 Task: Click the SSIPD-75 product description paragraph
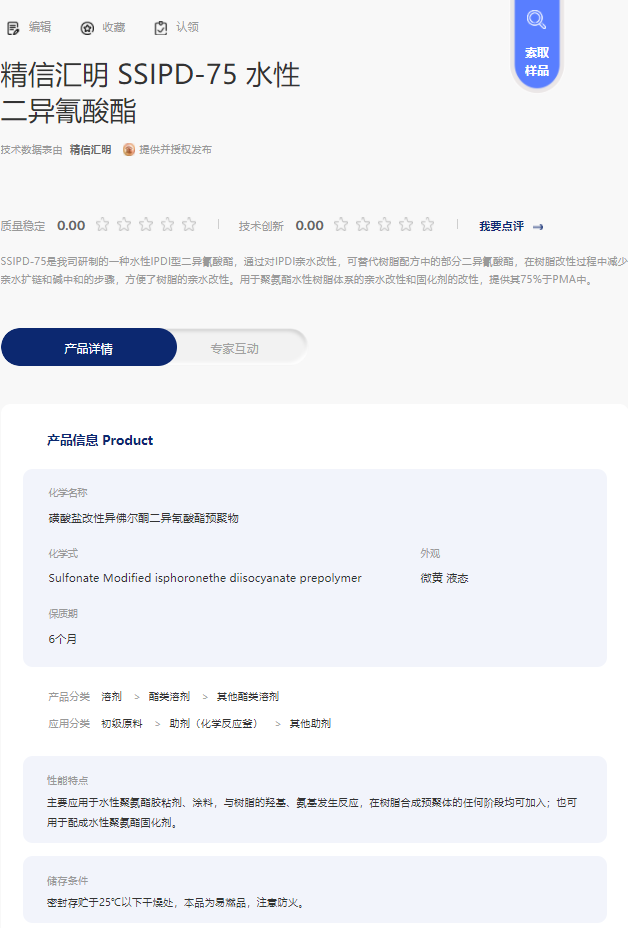(x=314, y=270)
